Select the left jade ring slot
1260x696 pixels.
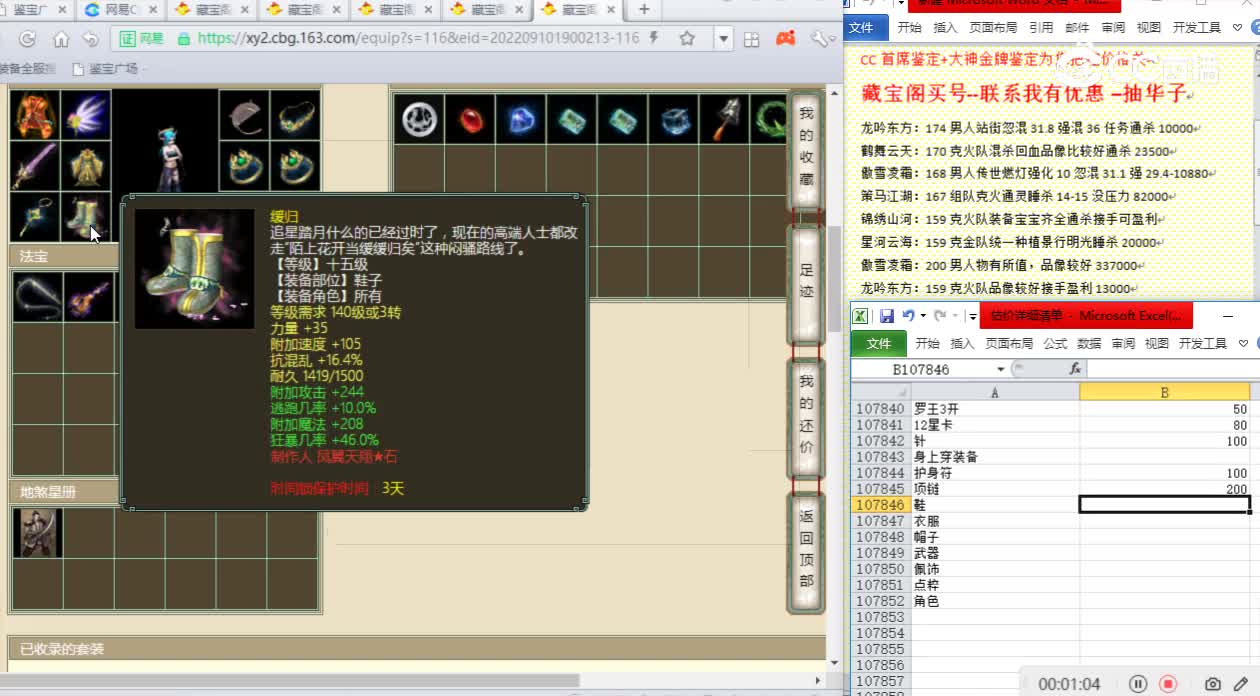(243, 166)
